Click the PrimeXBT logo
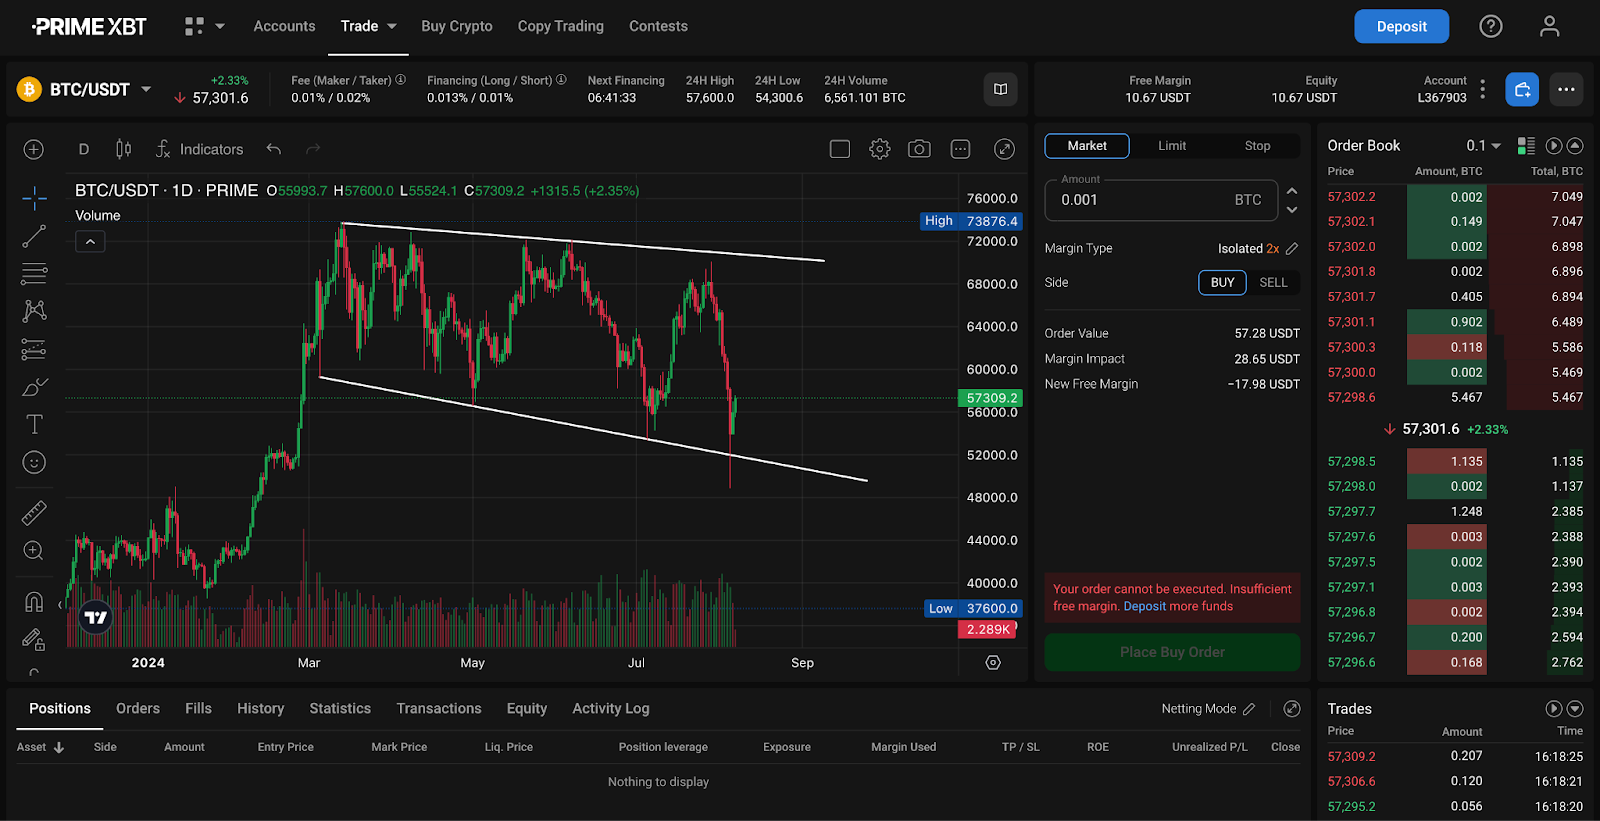The image size is (1600, 821). pyautogui.click(x=89, y=26)
